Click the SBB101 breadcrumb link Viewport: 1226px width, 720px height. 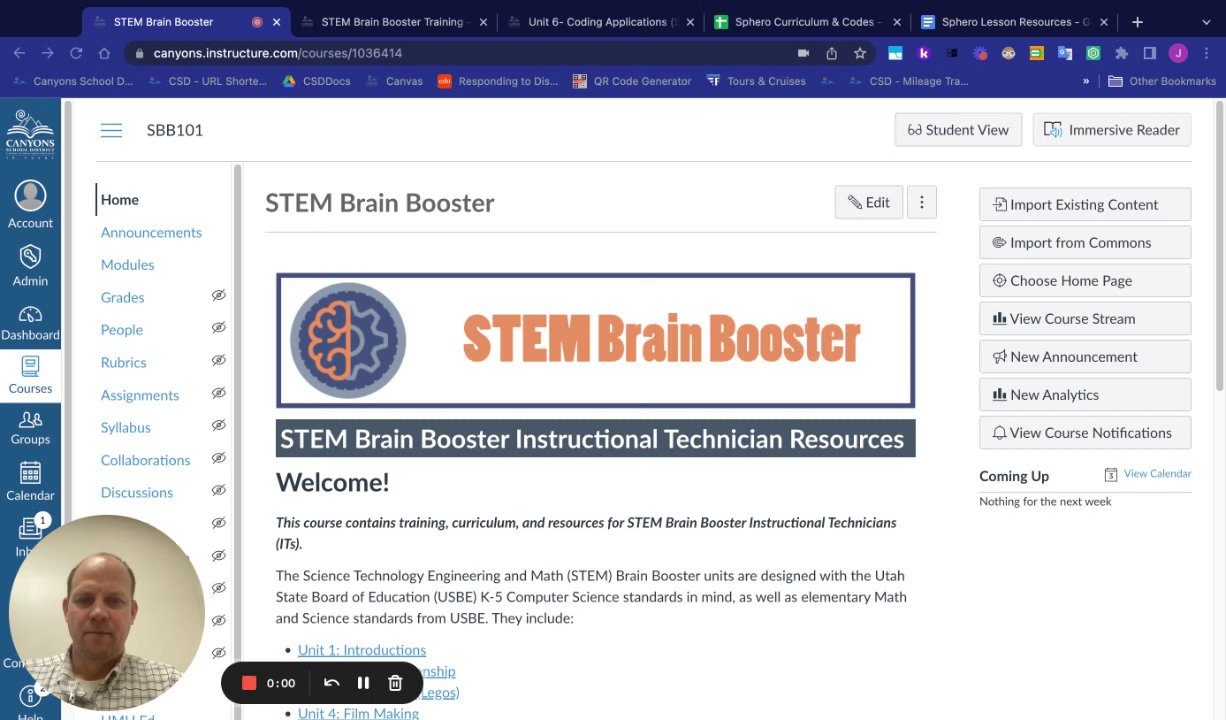point(174,130)
